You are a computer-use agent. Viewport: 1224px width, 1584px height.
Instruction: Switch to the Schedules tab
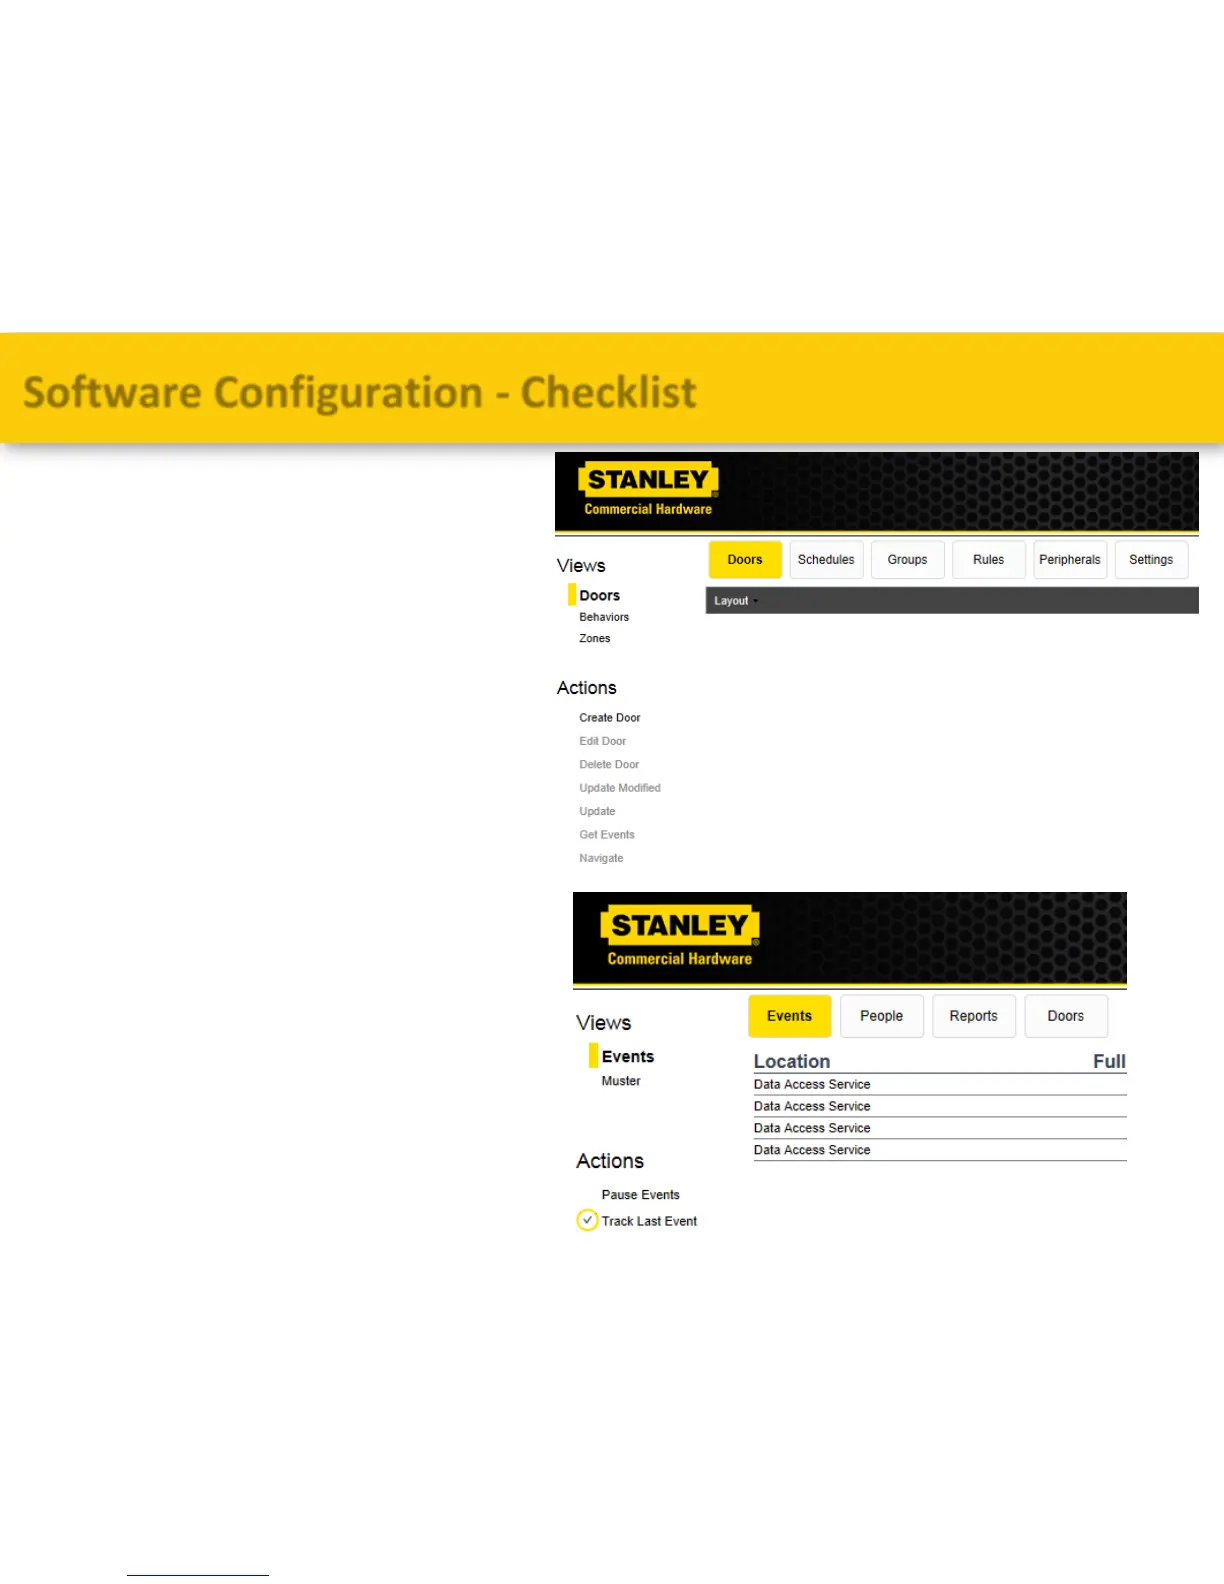[826, 560]
